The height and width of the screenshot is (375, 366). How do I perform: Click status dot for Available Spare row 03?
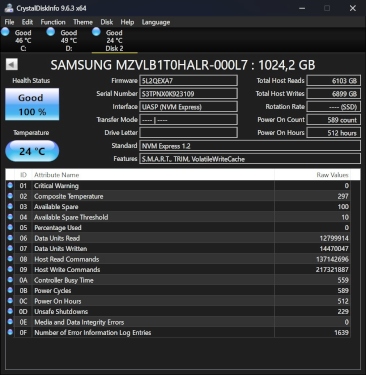point(10,206)
